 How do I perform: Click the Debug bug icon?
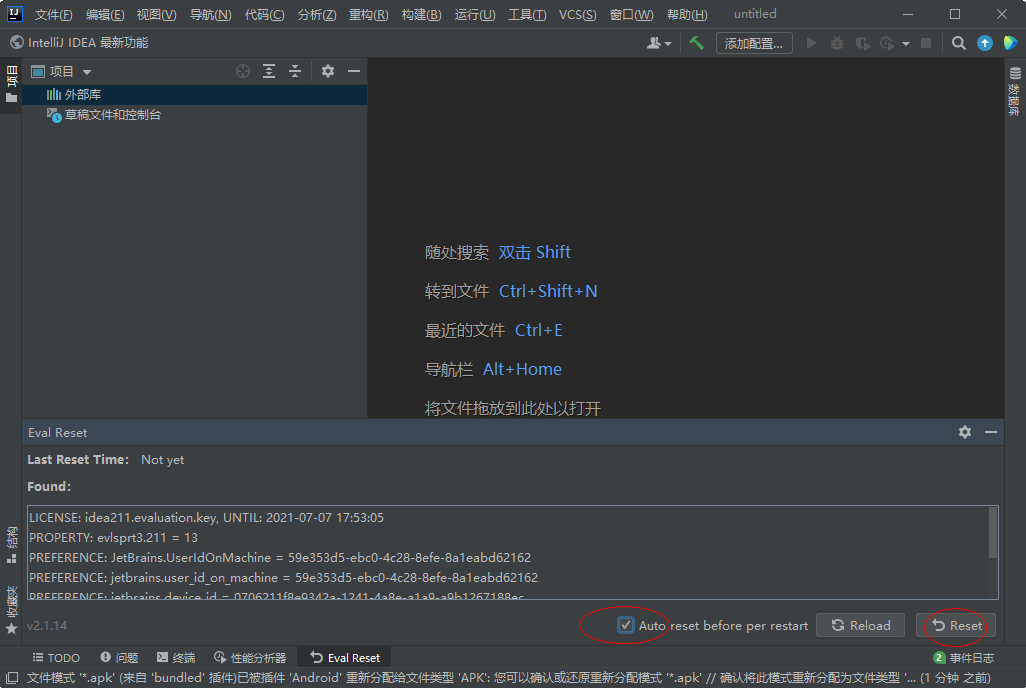[836, 43]
